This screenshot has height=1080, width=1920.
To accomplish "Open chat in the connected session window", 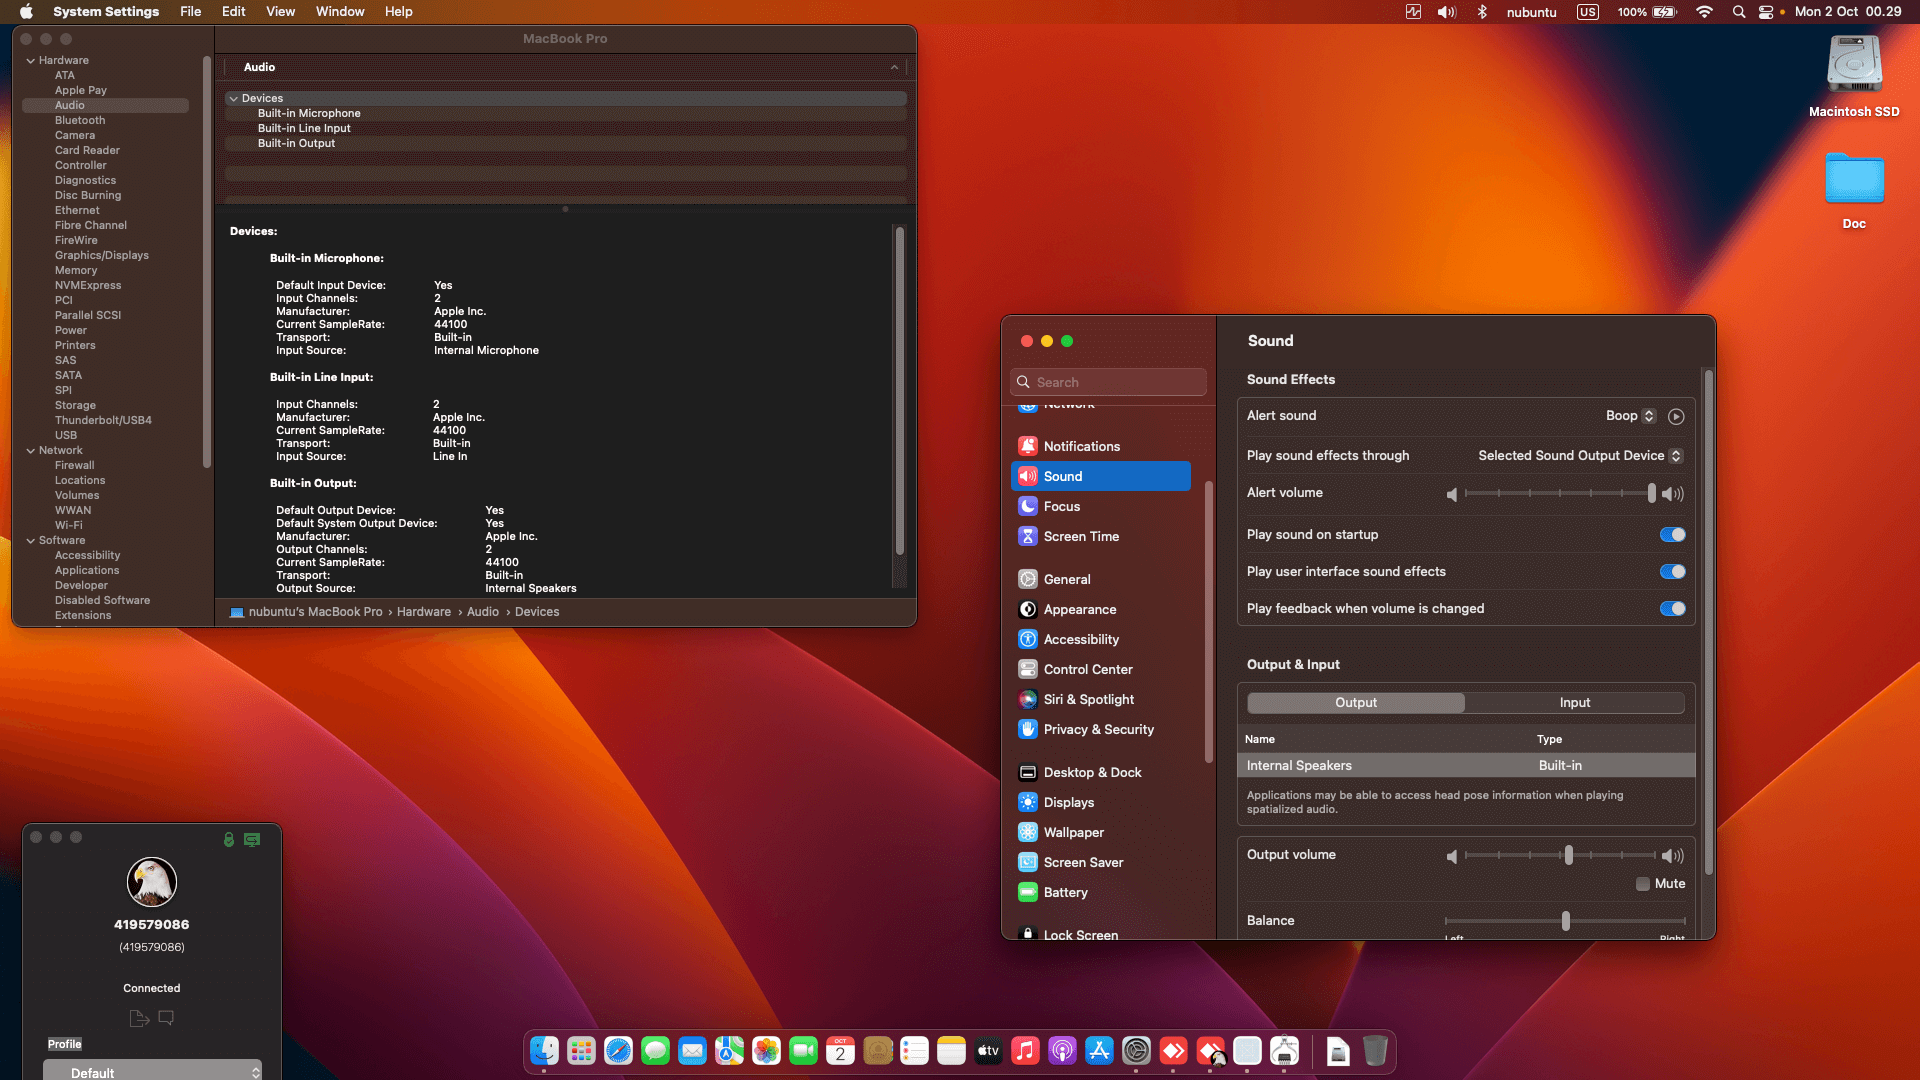I will click(166, 1018).
